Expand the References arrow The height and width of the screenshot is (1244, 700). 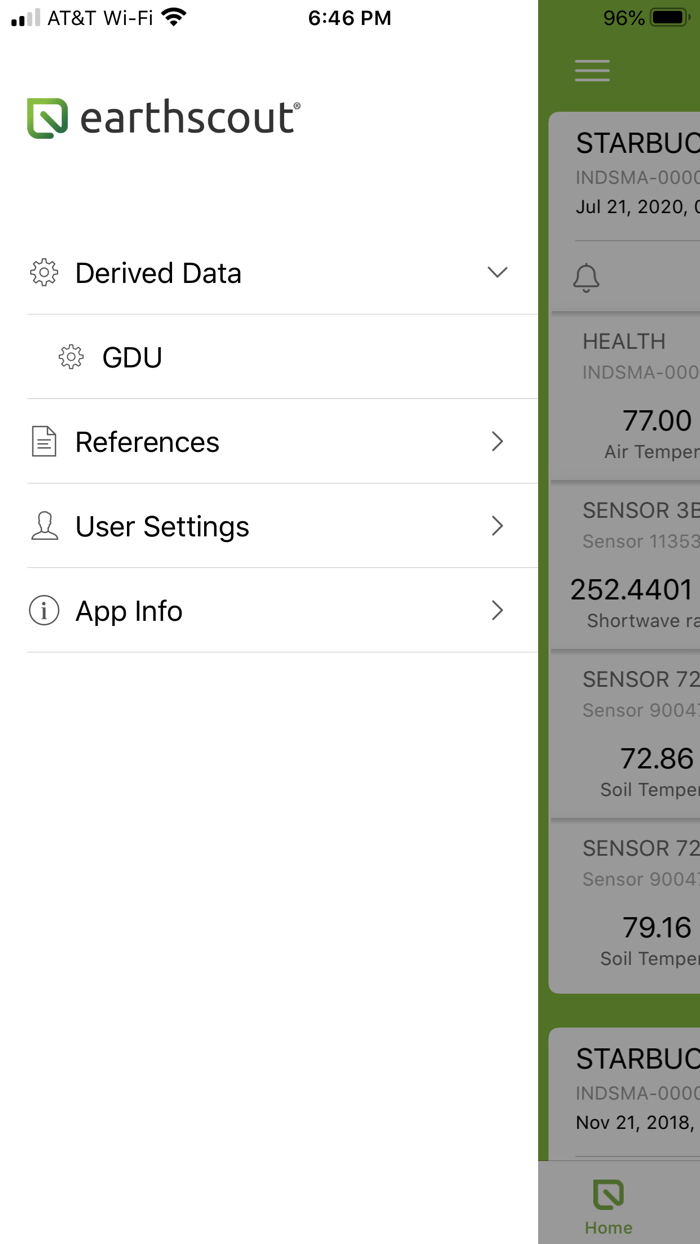click(497, 441)
